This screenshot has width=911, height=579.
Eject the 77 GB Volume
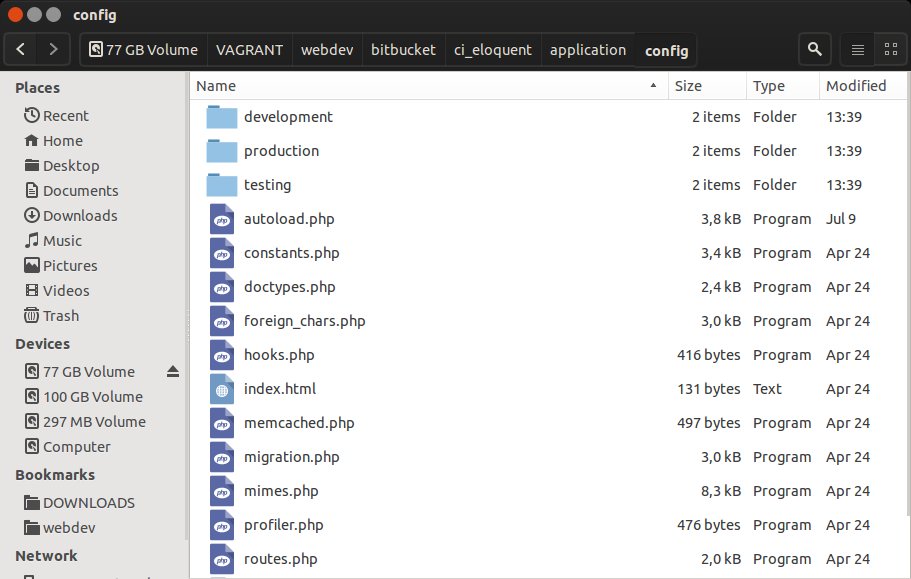pyautogui.click(x=172, y=371)
